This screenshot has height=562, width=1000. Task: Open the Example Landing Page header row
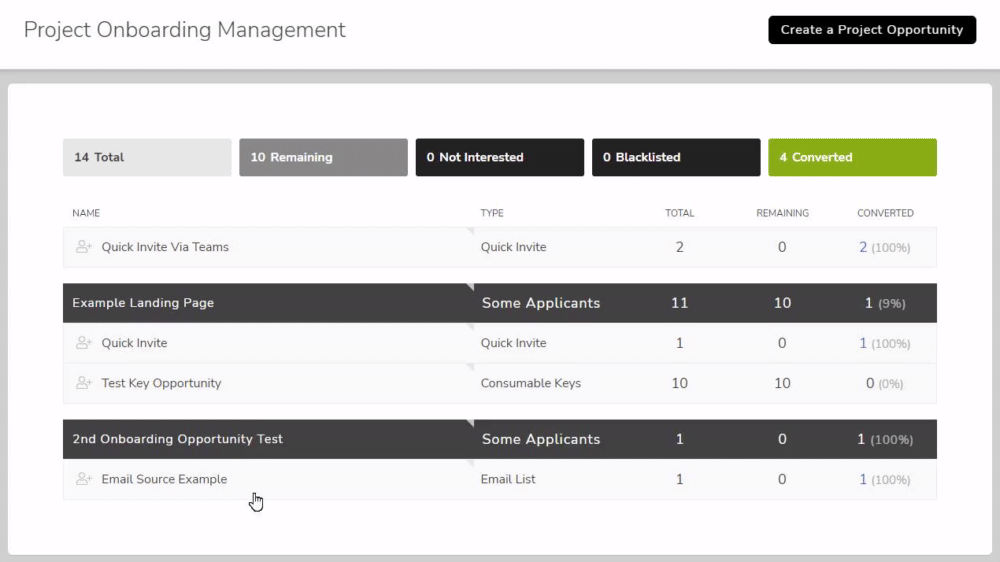pos(499,303)
